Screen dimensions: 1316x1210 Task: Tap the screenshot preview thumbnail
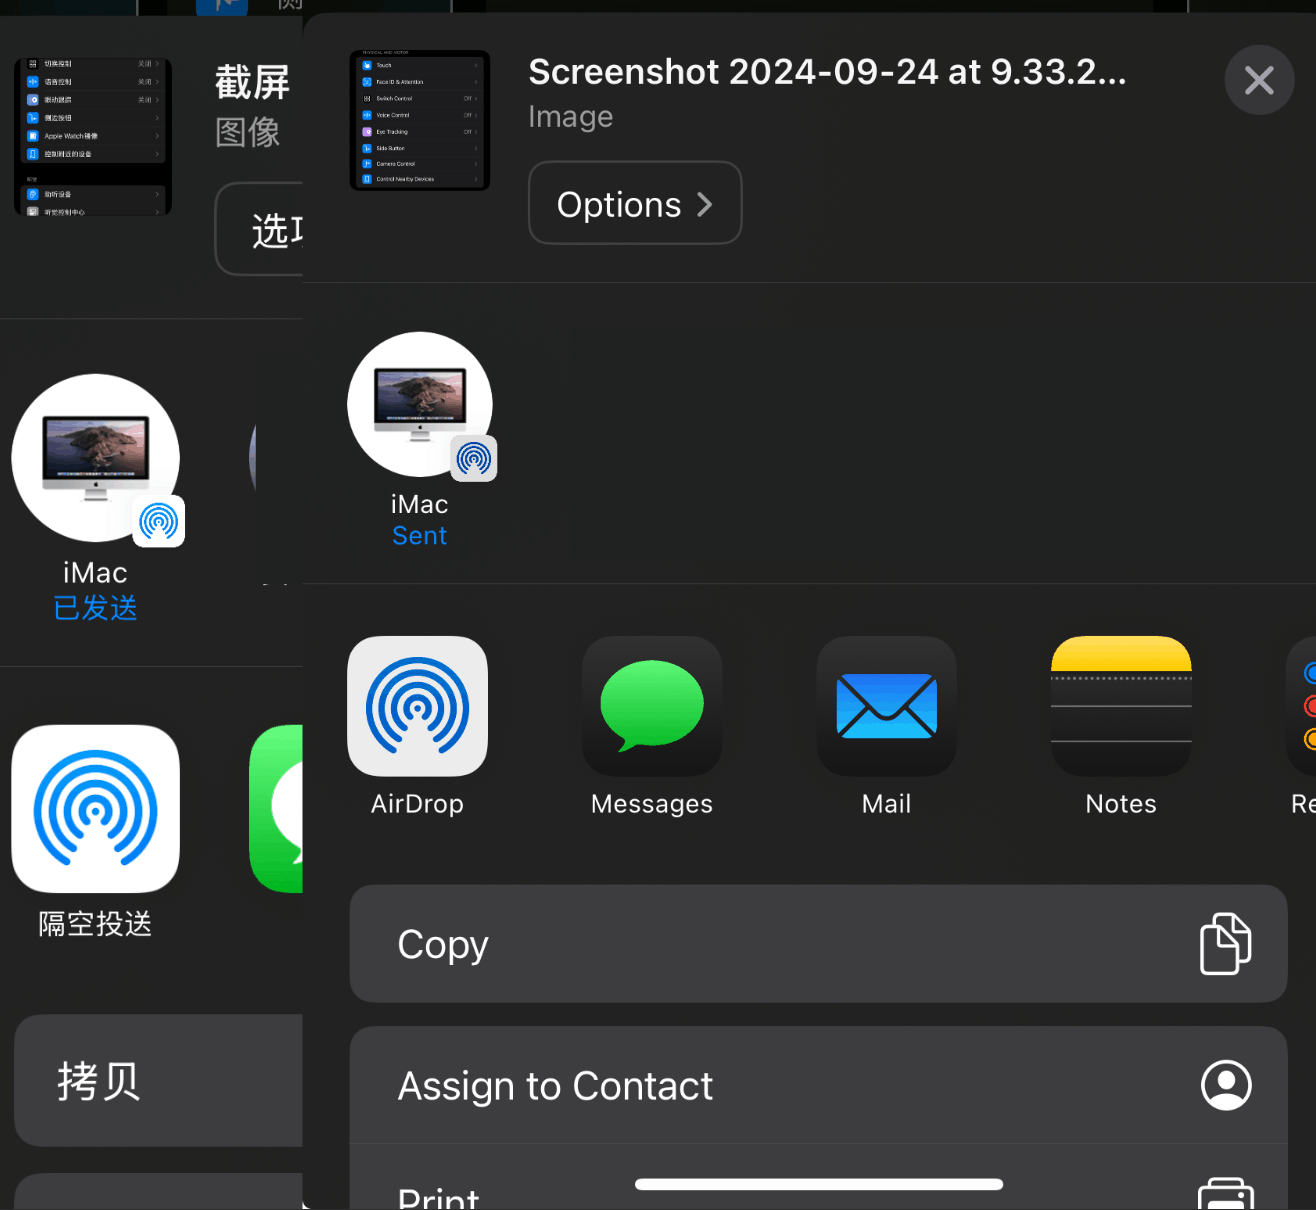419,119
